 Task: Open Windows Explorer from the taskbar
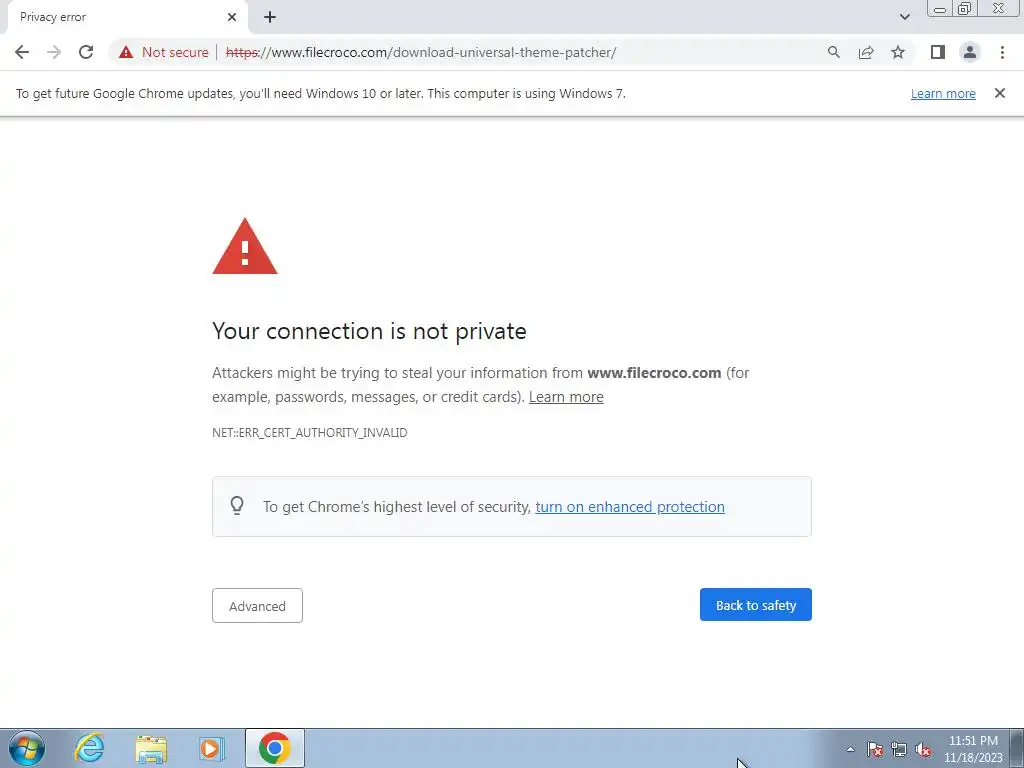pyautogui.click(x=151, y=749)
